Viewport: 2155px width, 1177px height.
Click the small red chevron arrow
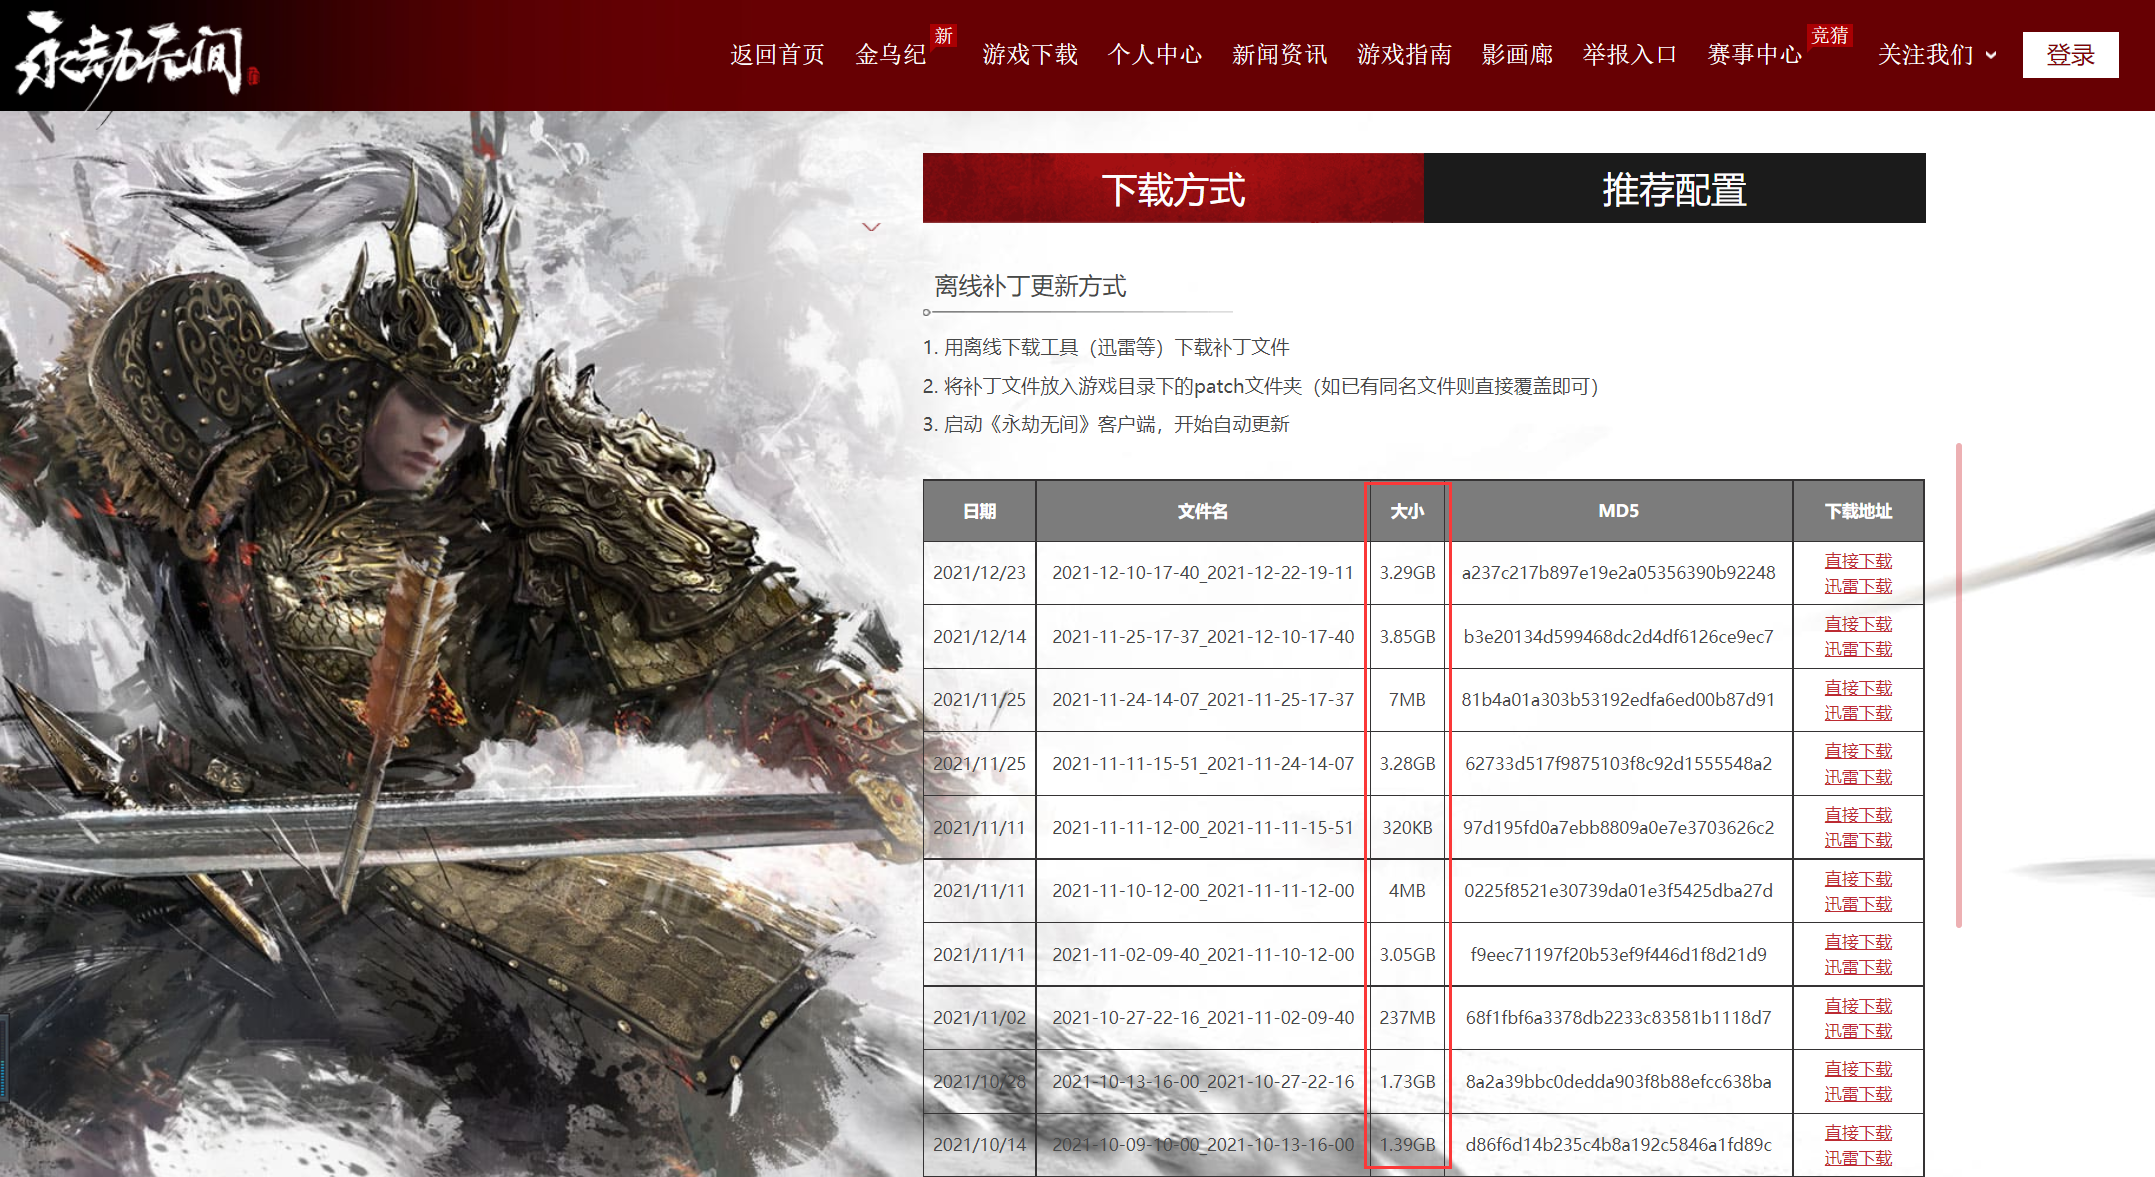pyautogui.click(x=871, y=227)
